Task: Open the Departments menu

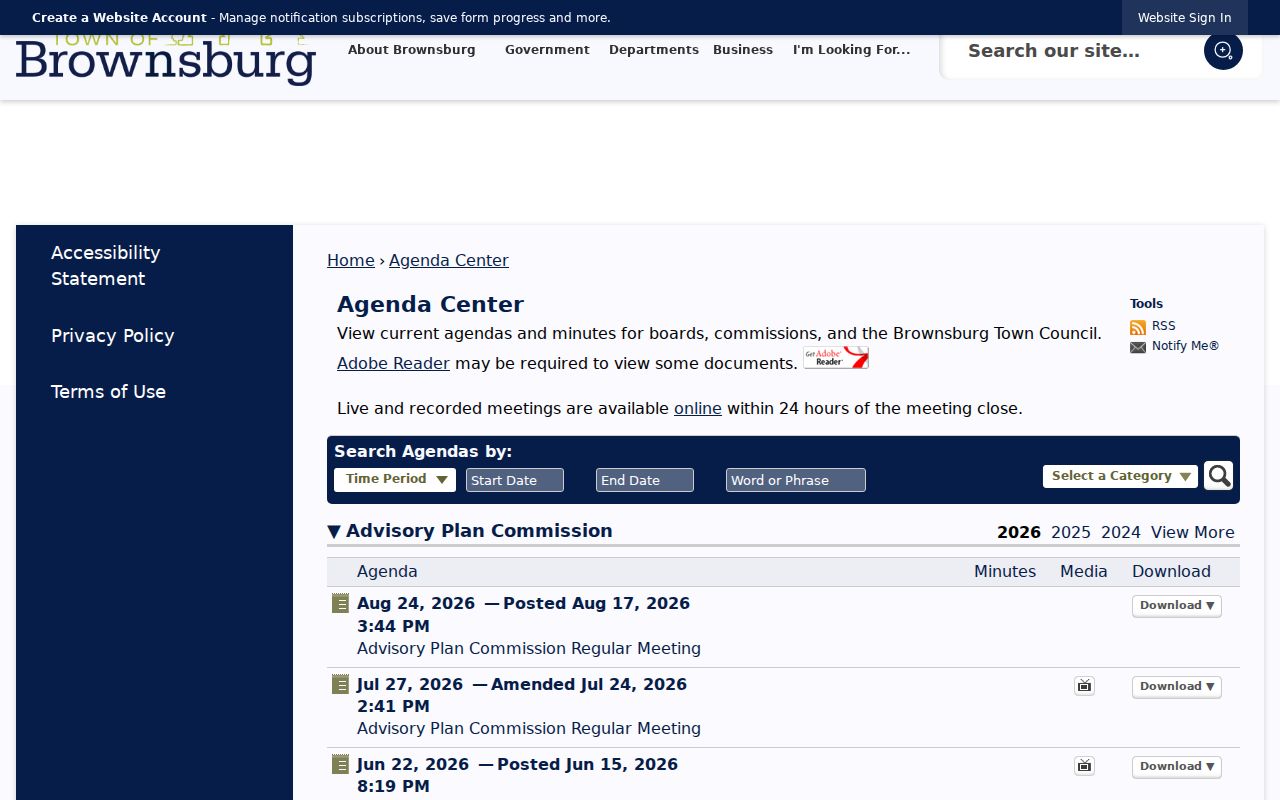Action: (x=654, y=50)
